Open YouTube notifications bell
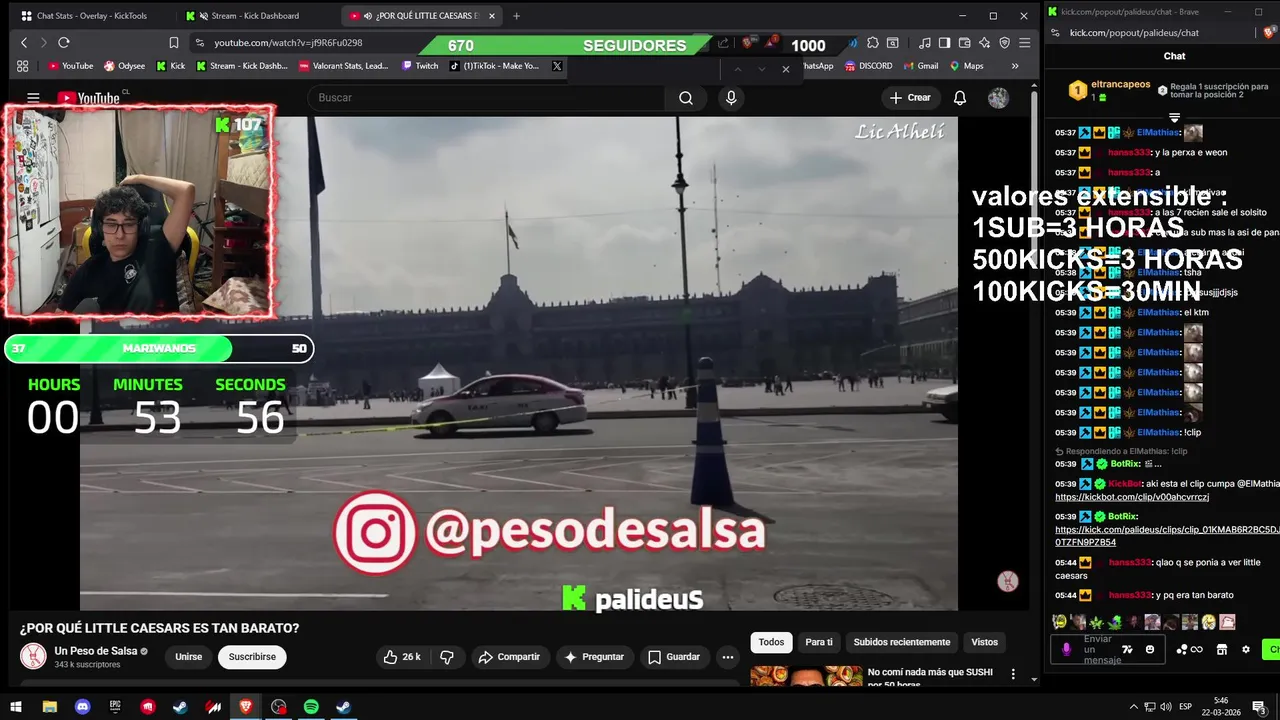This screenshot has height=720, width=1280. click(x=960, y=98)
